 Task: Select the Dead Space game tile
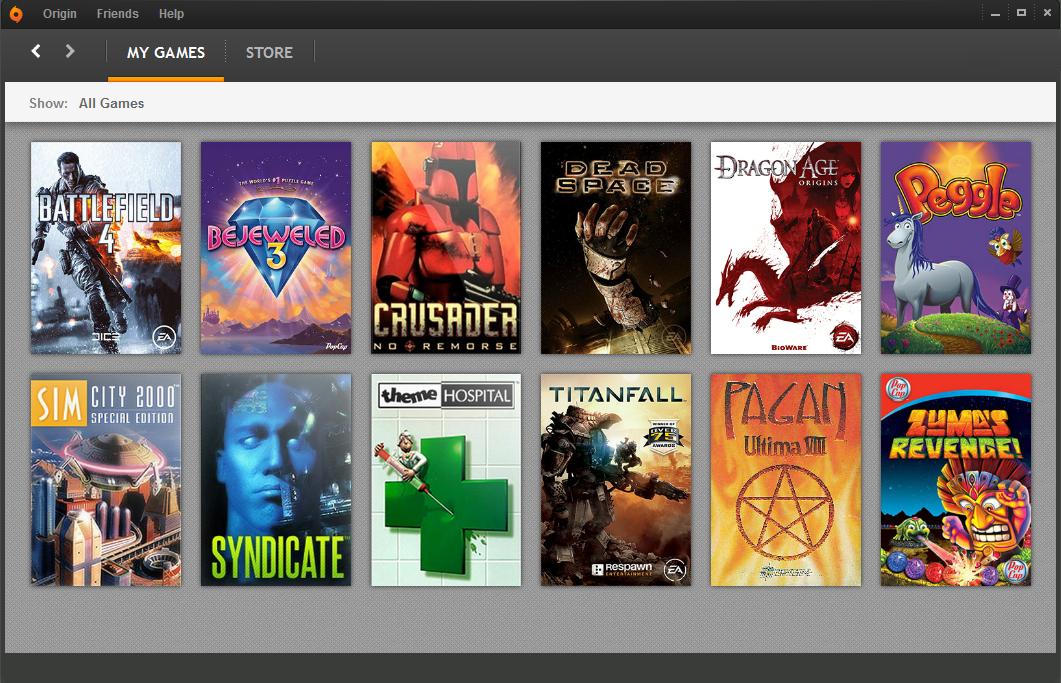click(616, 248)
